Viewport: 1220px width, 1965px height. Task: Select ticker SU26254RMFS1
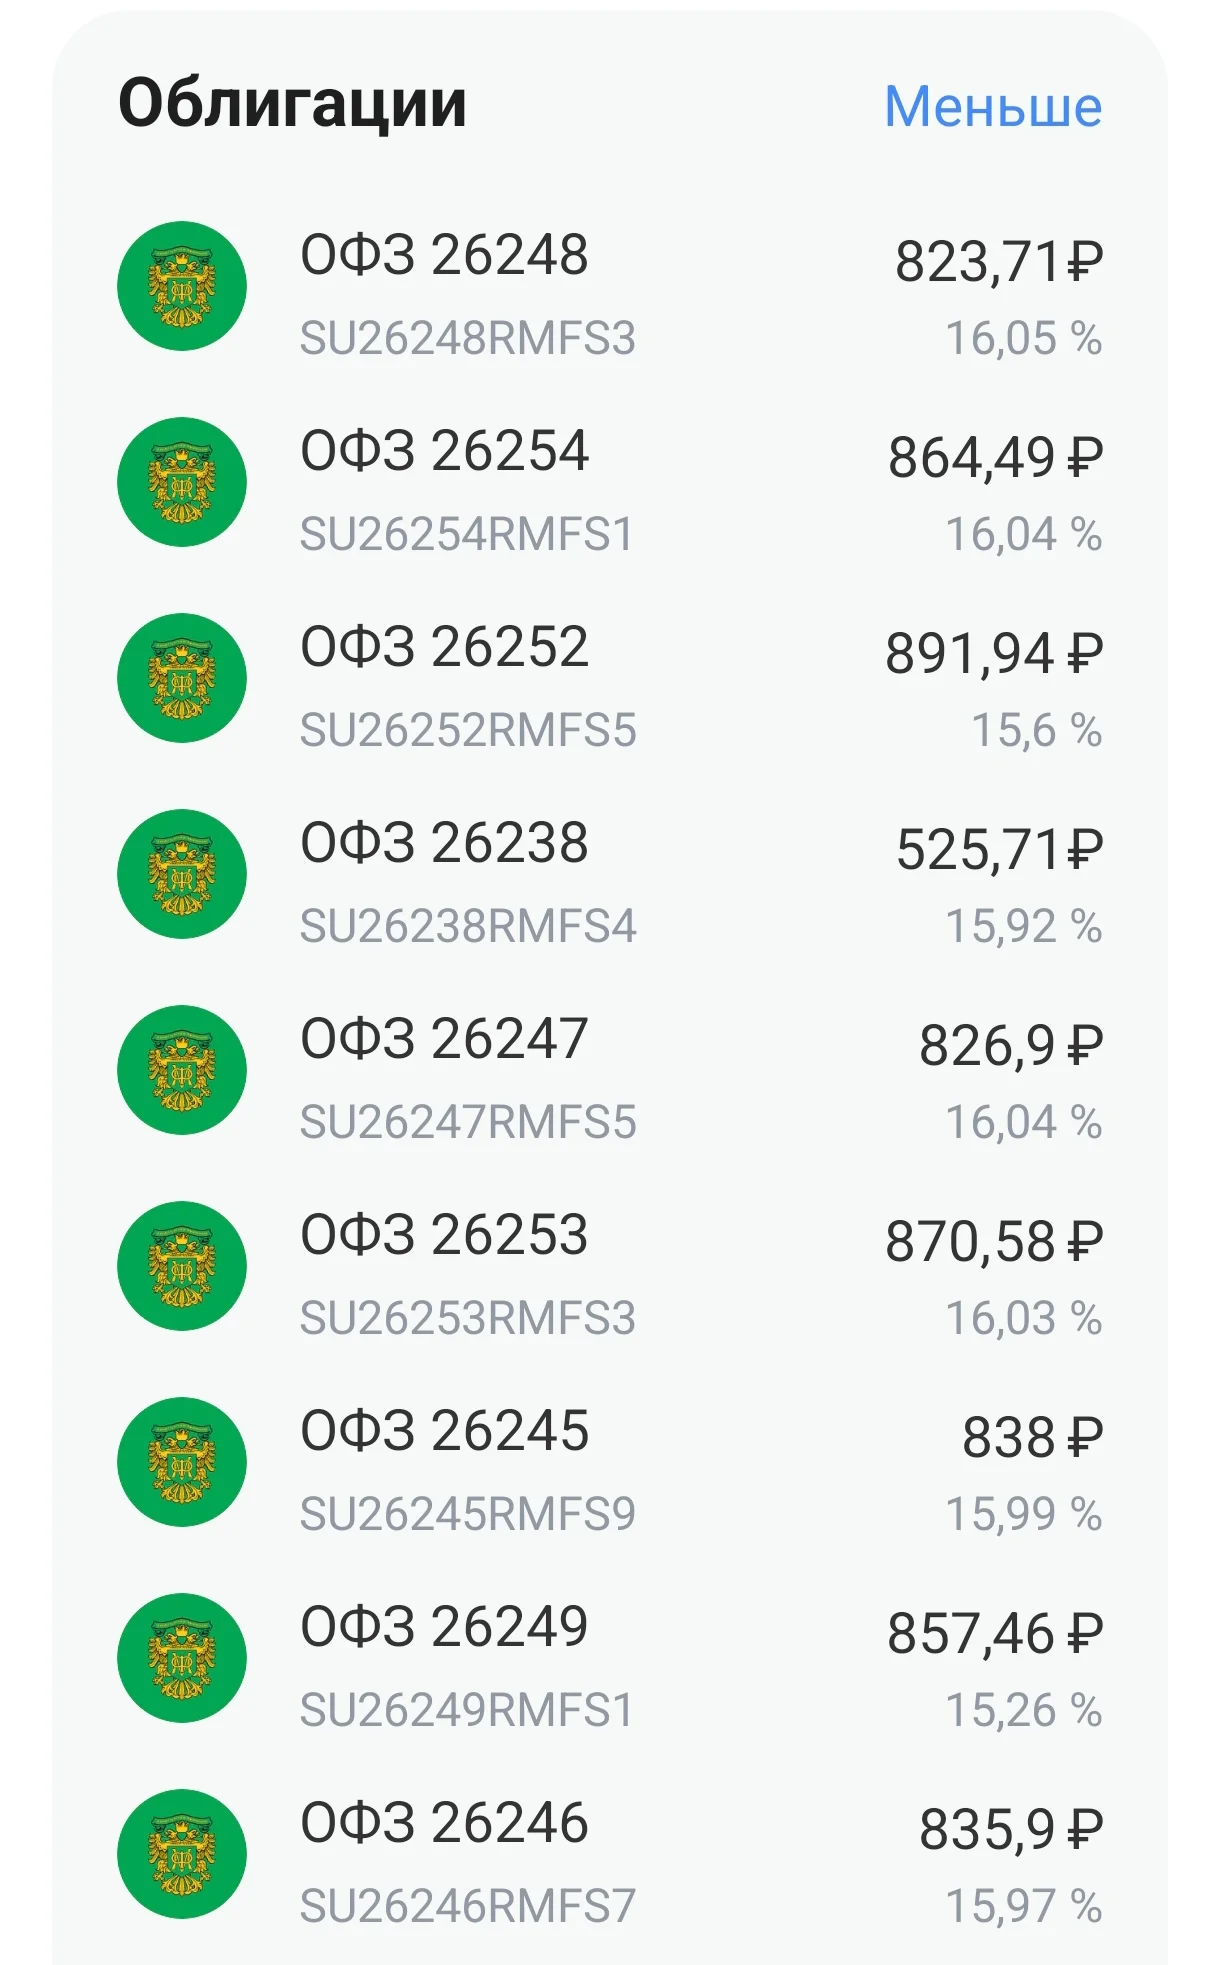pyautogui.click(x=467, y=534)
